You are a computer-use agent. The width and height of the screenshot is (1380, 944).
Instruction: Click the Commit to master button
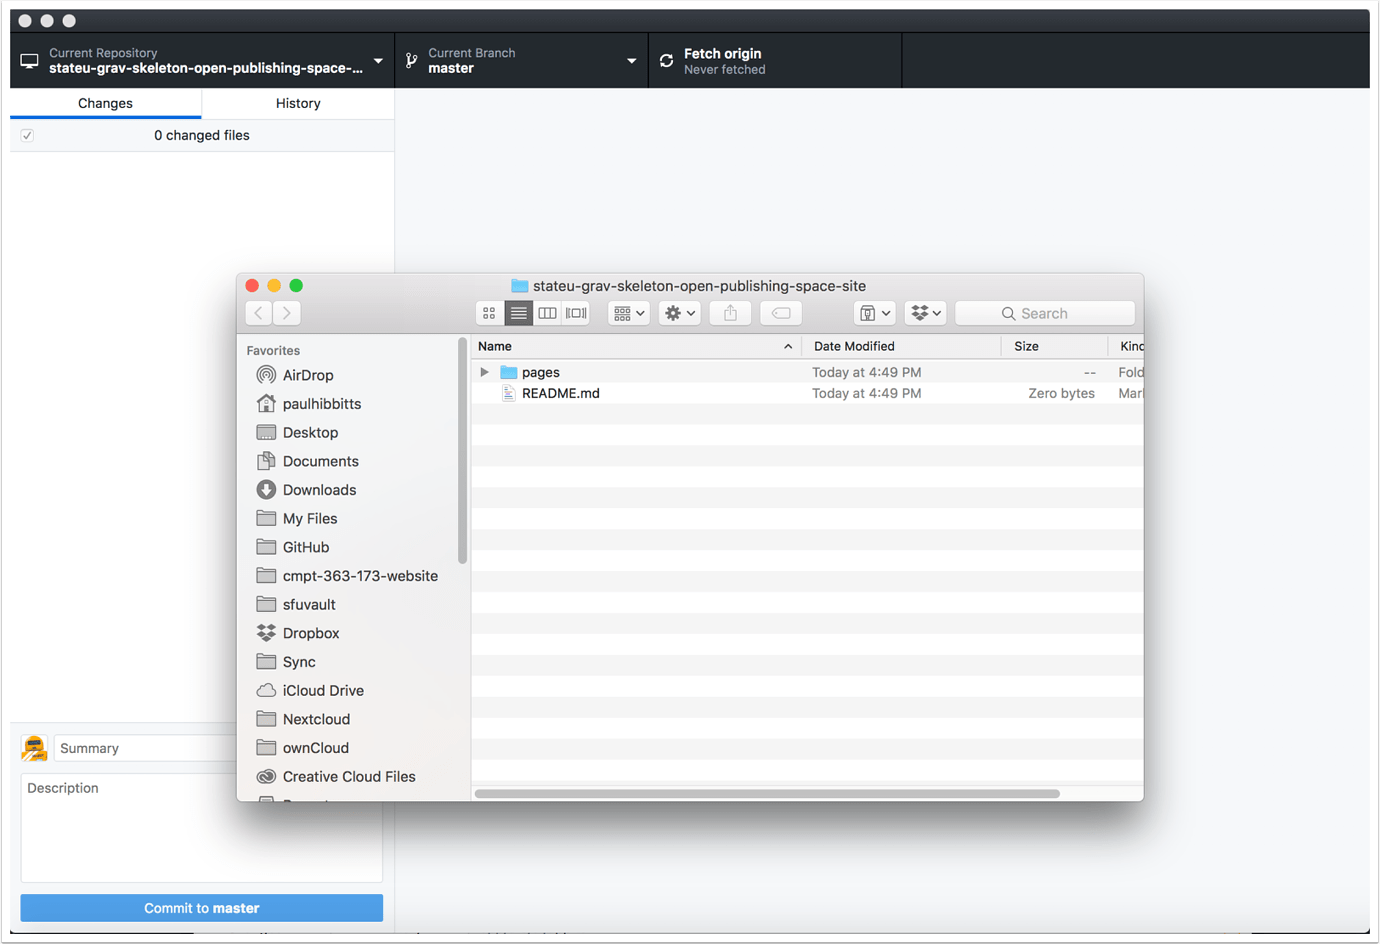point(201,907)
